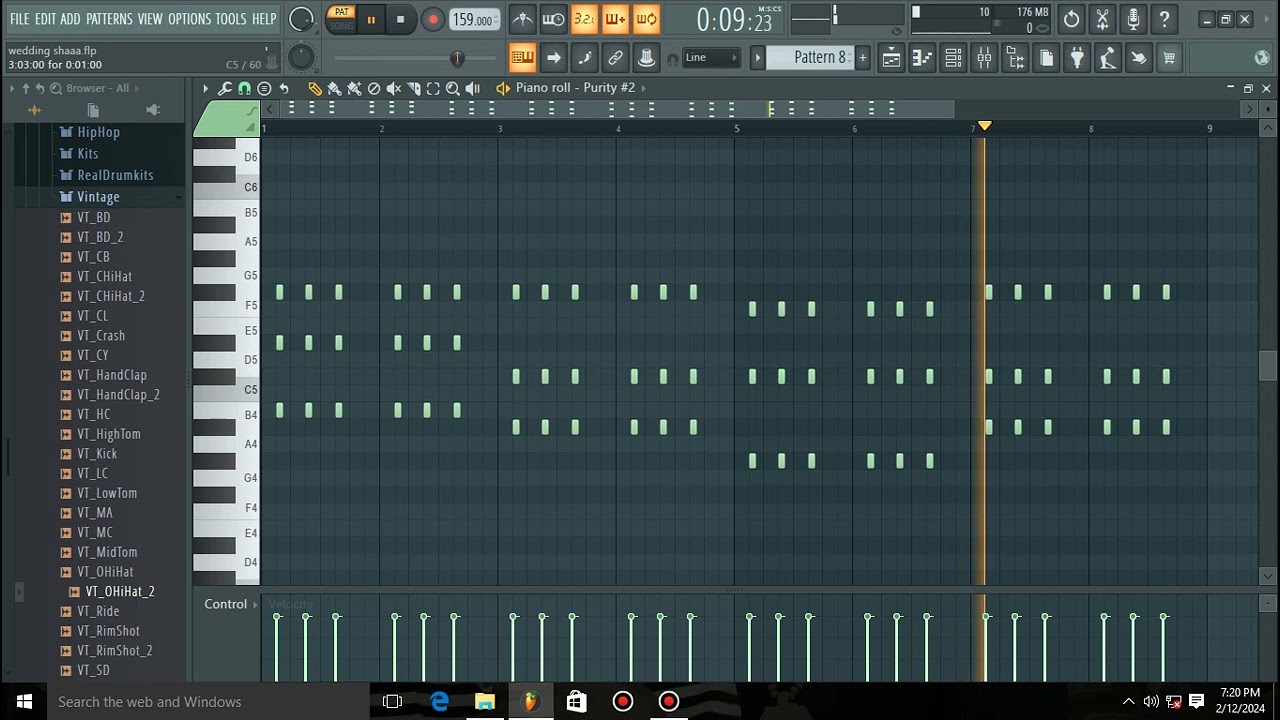Toggle the overdub/blend recording button
1280x720 pixels.
(x=615, y=19)
